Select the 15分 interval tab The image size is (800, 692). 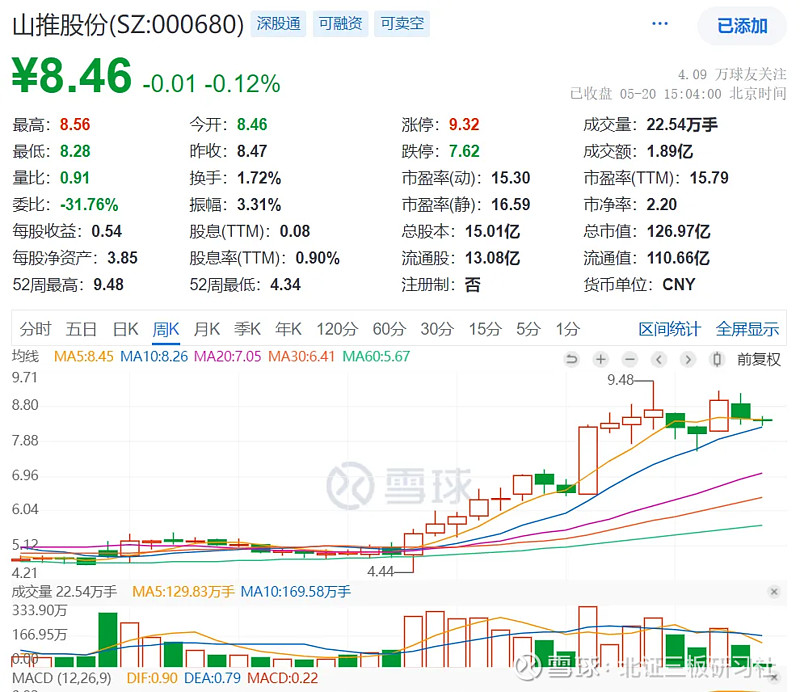(x=485, y=329)
